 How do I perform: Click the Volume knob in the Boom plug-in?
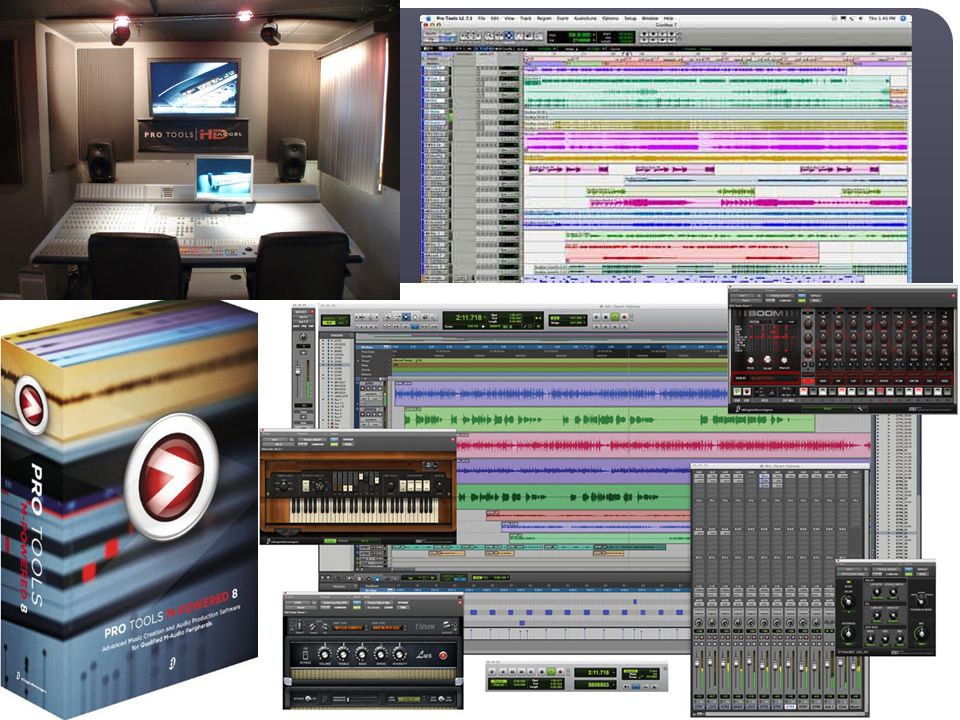click(x=768, y=361)
